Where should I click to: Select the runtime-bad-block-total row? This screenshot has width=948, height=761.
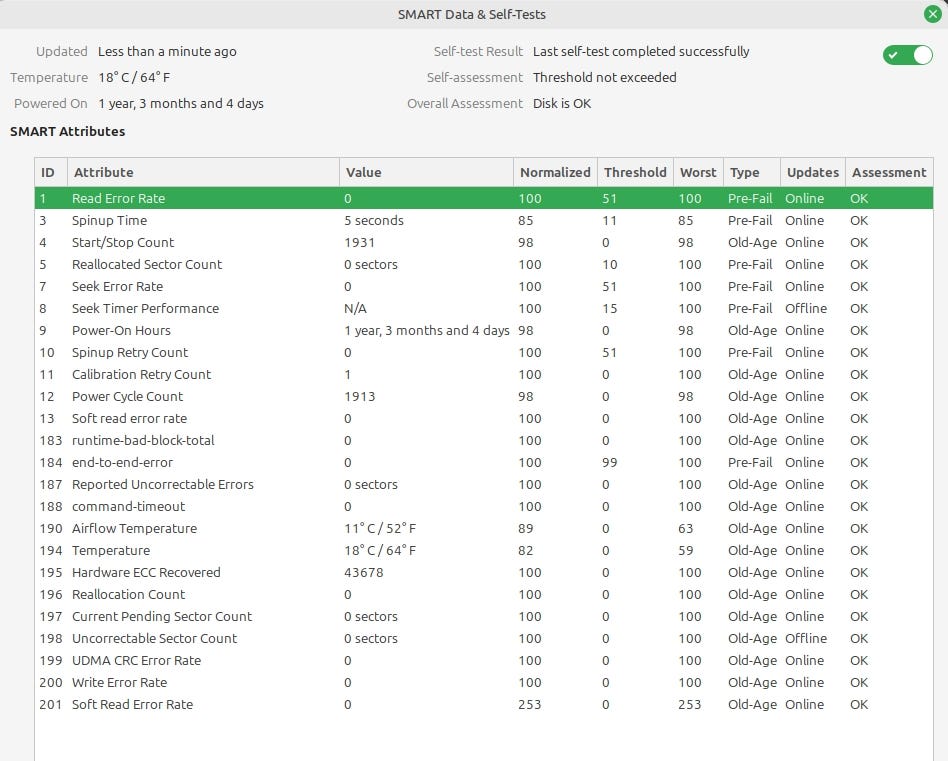click(x=484, y=441)
